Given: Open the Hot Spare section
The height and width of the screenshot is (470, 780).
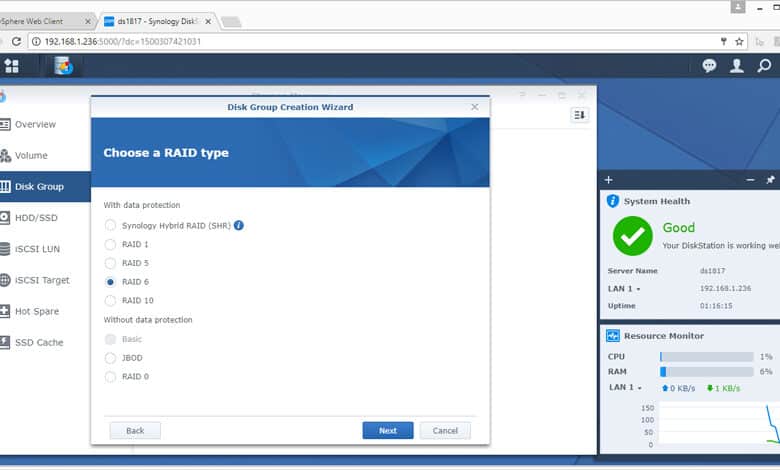Looking at the screenshot, I should 37,311.
